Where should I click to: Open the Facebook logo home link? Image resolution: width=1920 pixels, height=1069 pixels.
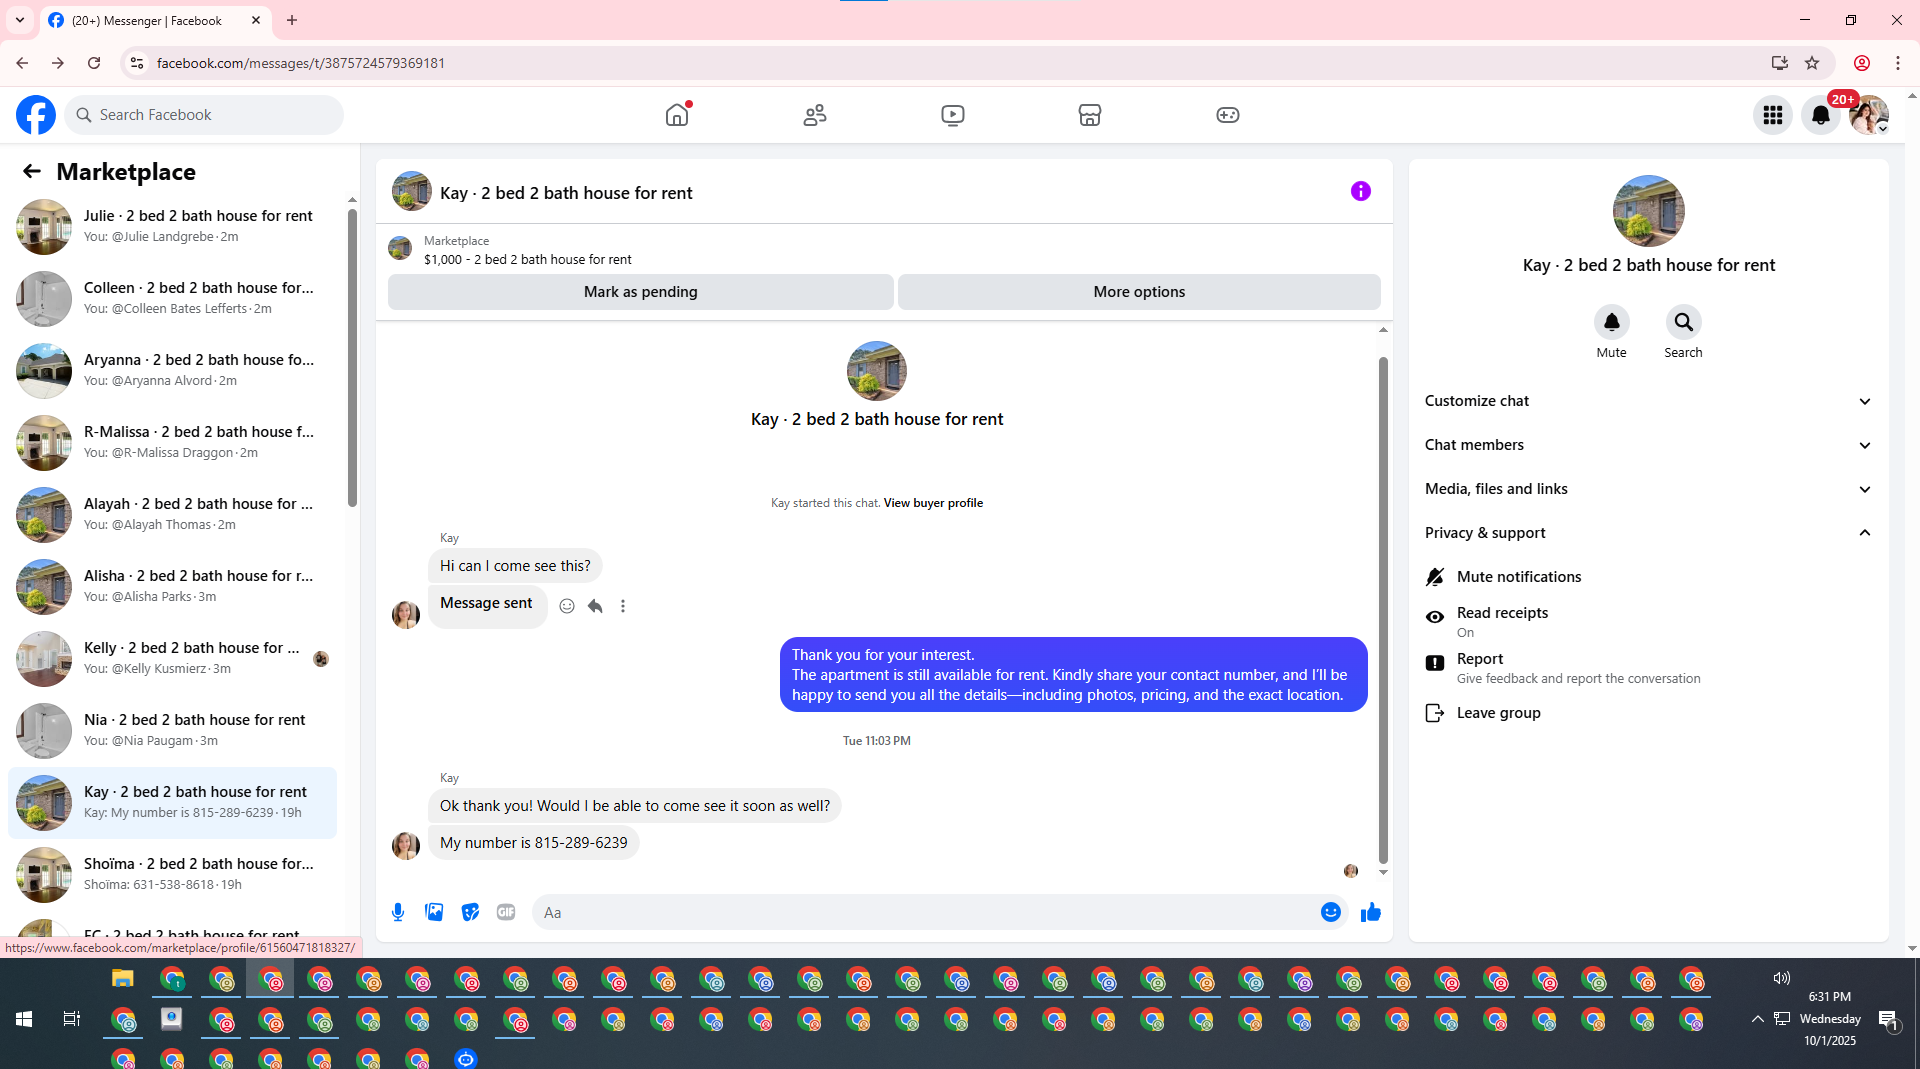36,115
